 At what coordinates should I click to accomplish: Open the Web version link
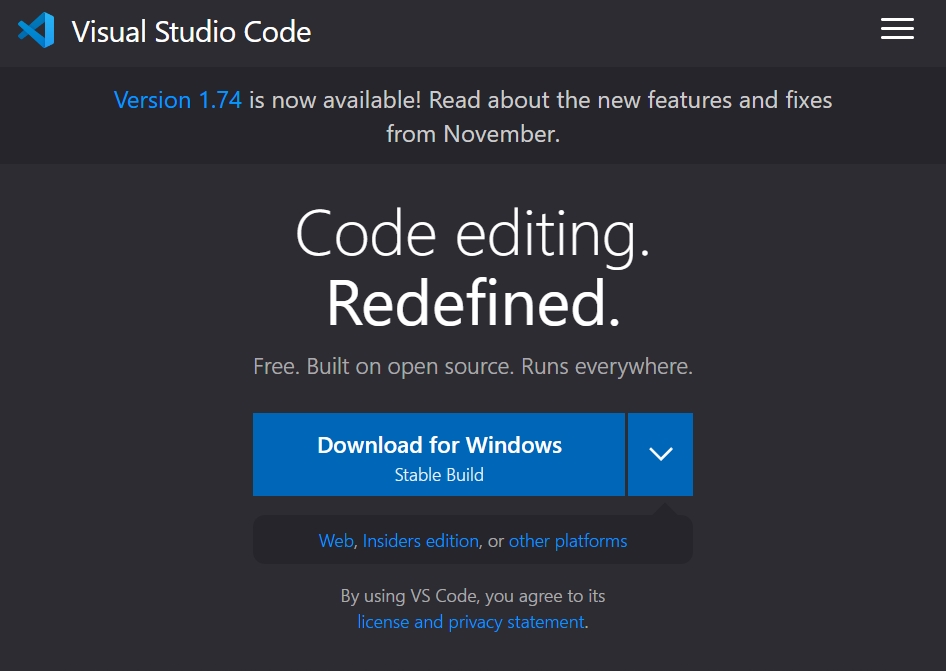coord(336,541)
